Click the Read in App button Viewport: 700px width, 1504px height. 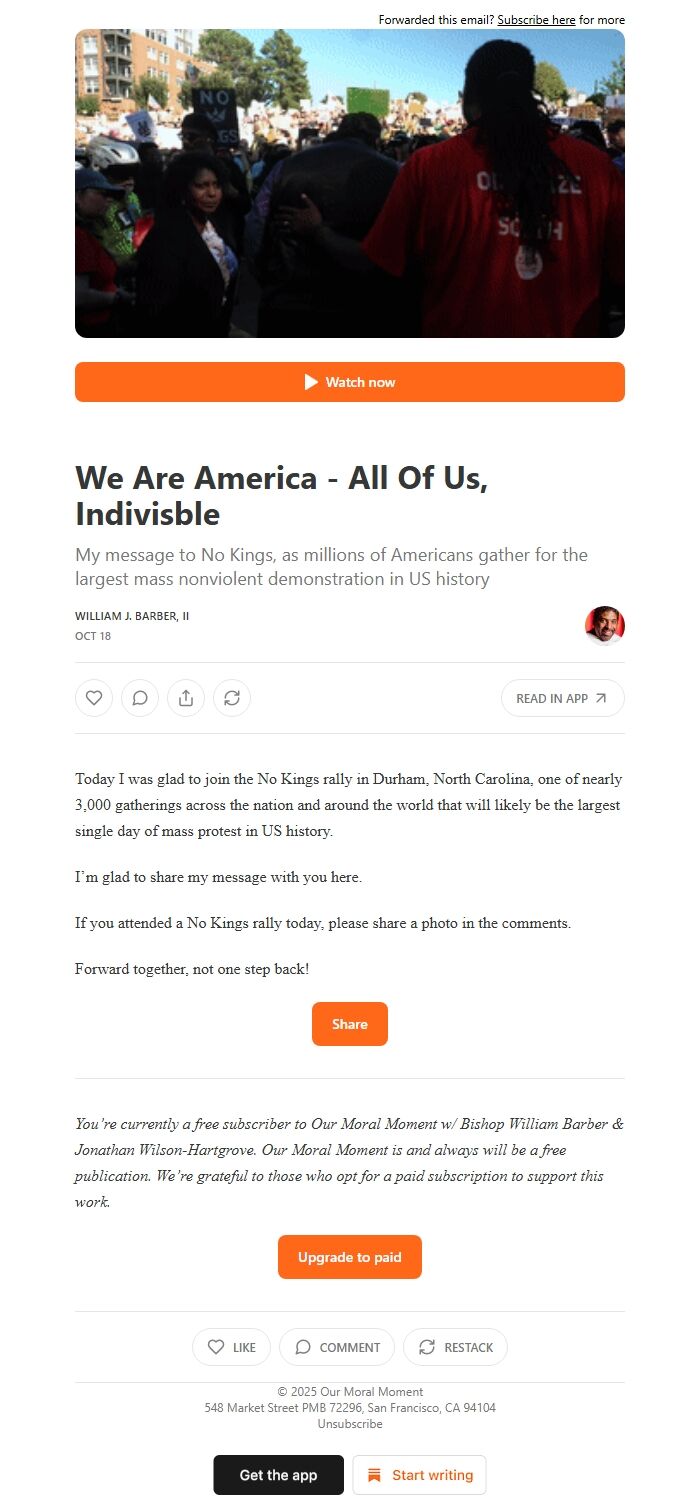coord(562,698)
